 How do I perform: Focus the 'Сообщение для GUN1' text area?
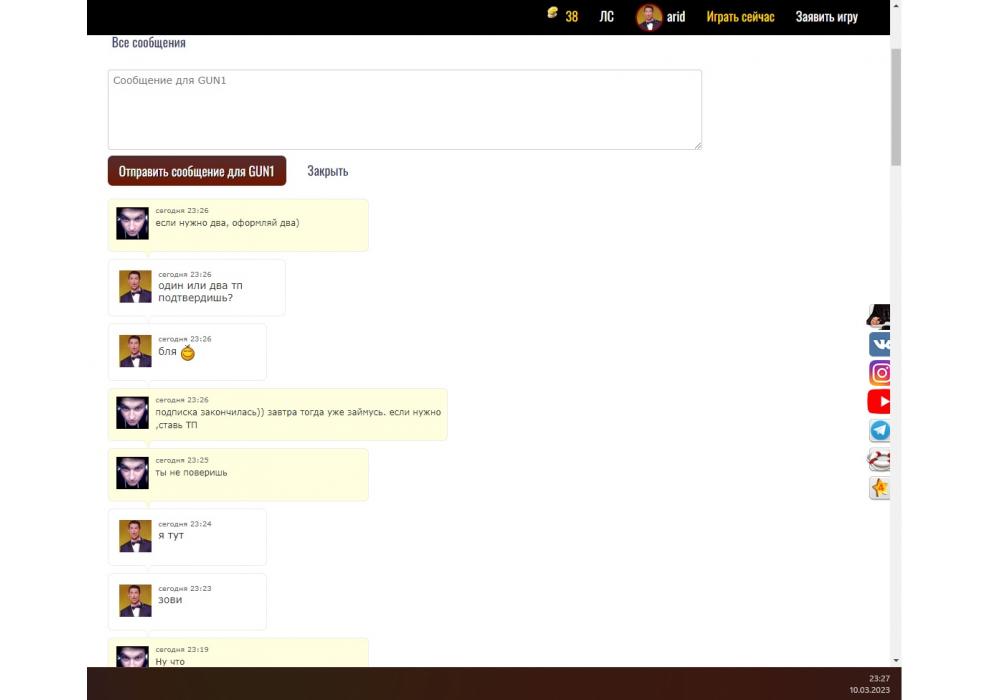click(405, 110)
